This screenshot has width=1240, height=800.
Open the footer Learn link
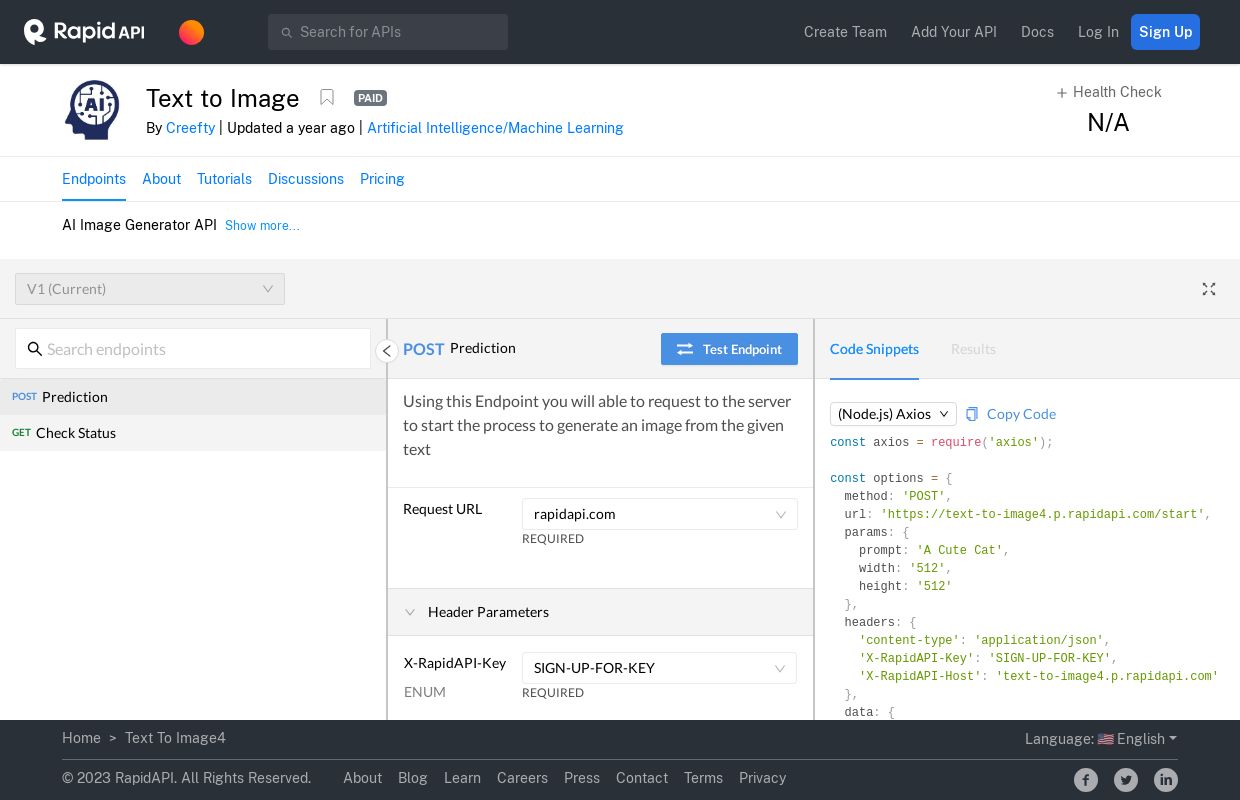(x=462, y=778)
